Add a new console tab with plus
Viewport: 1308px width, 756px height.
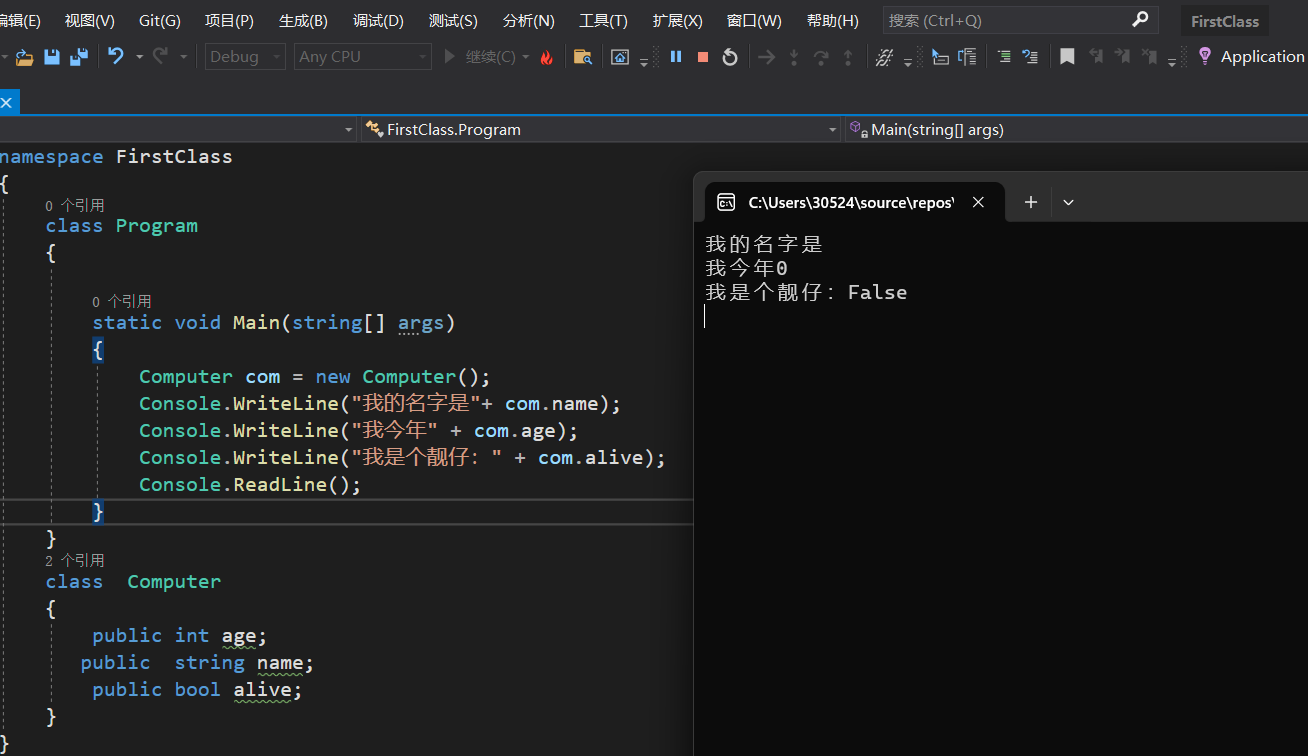(1031, 202)
